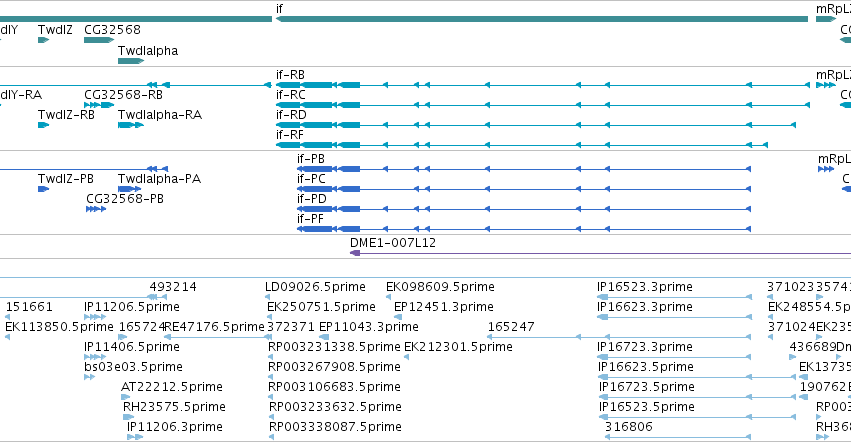Select the 151661 feature label
The width and height of the screenshot is (851, 442).
pos(29,307)
